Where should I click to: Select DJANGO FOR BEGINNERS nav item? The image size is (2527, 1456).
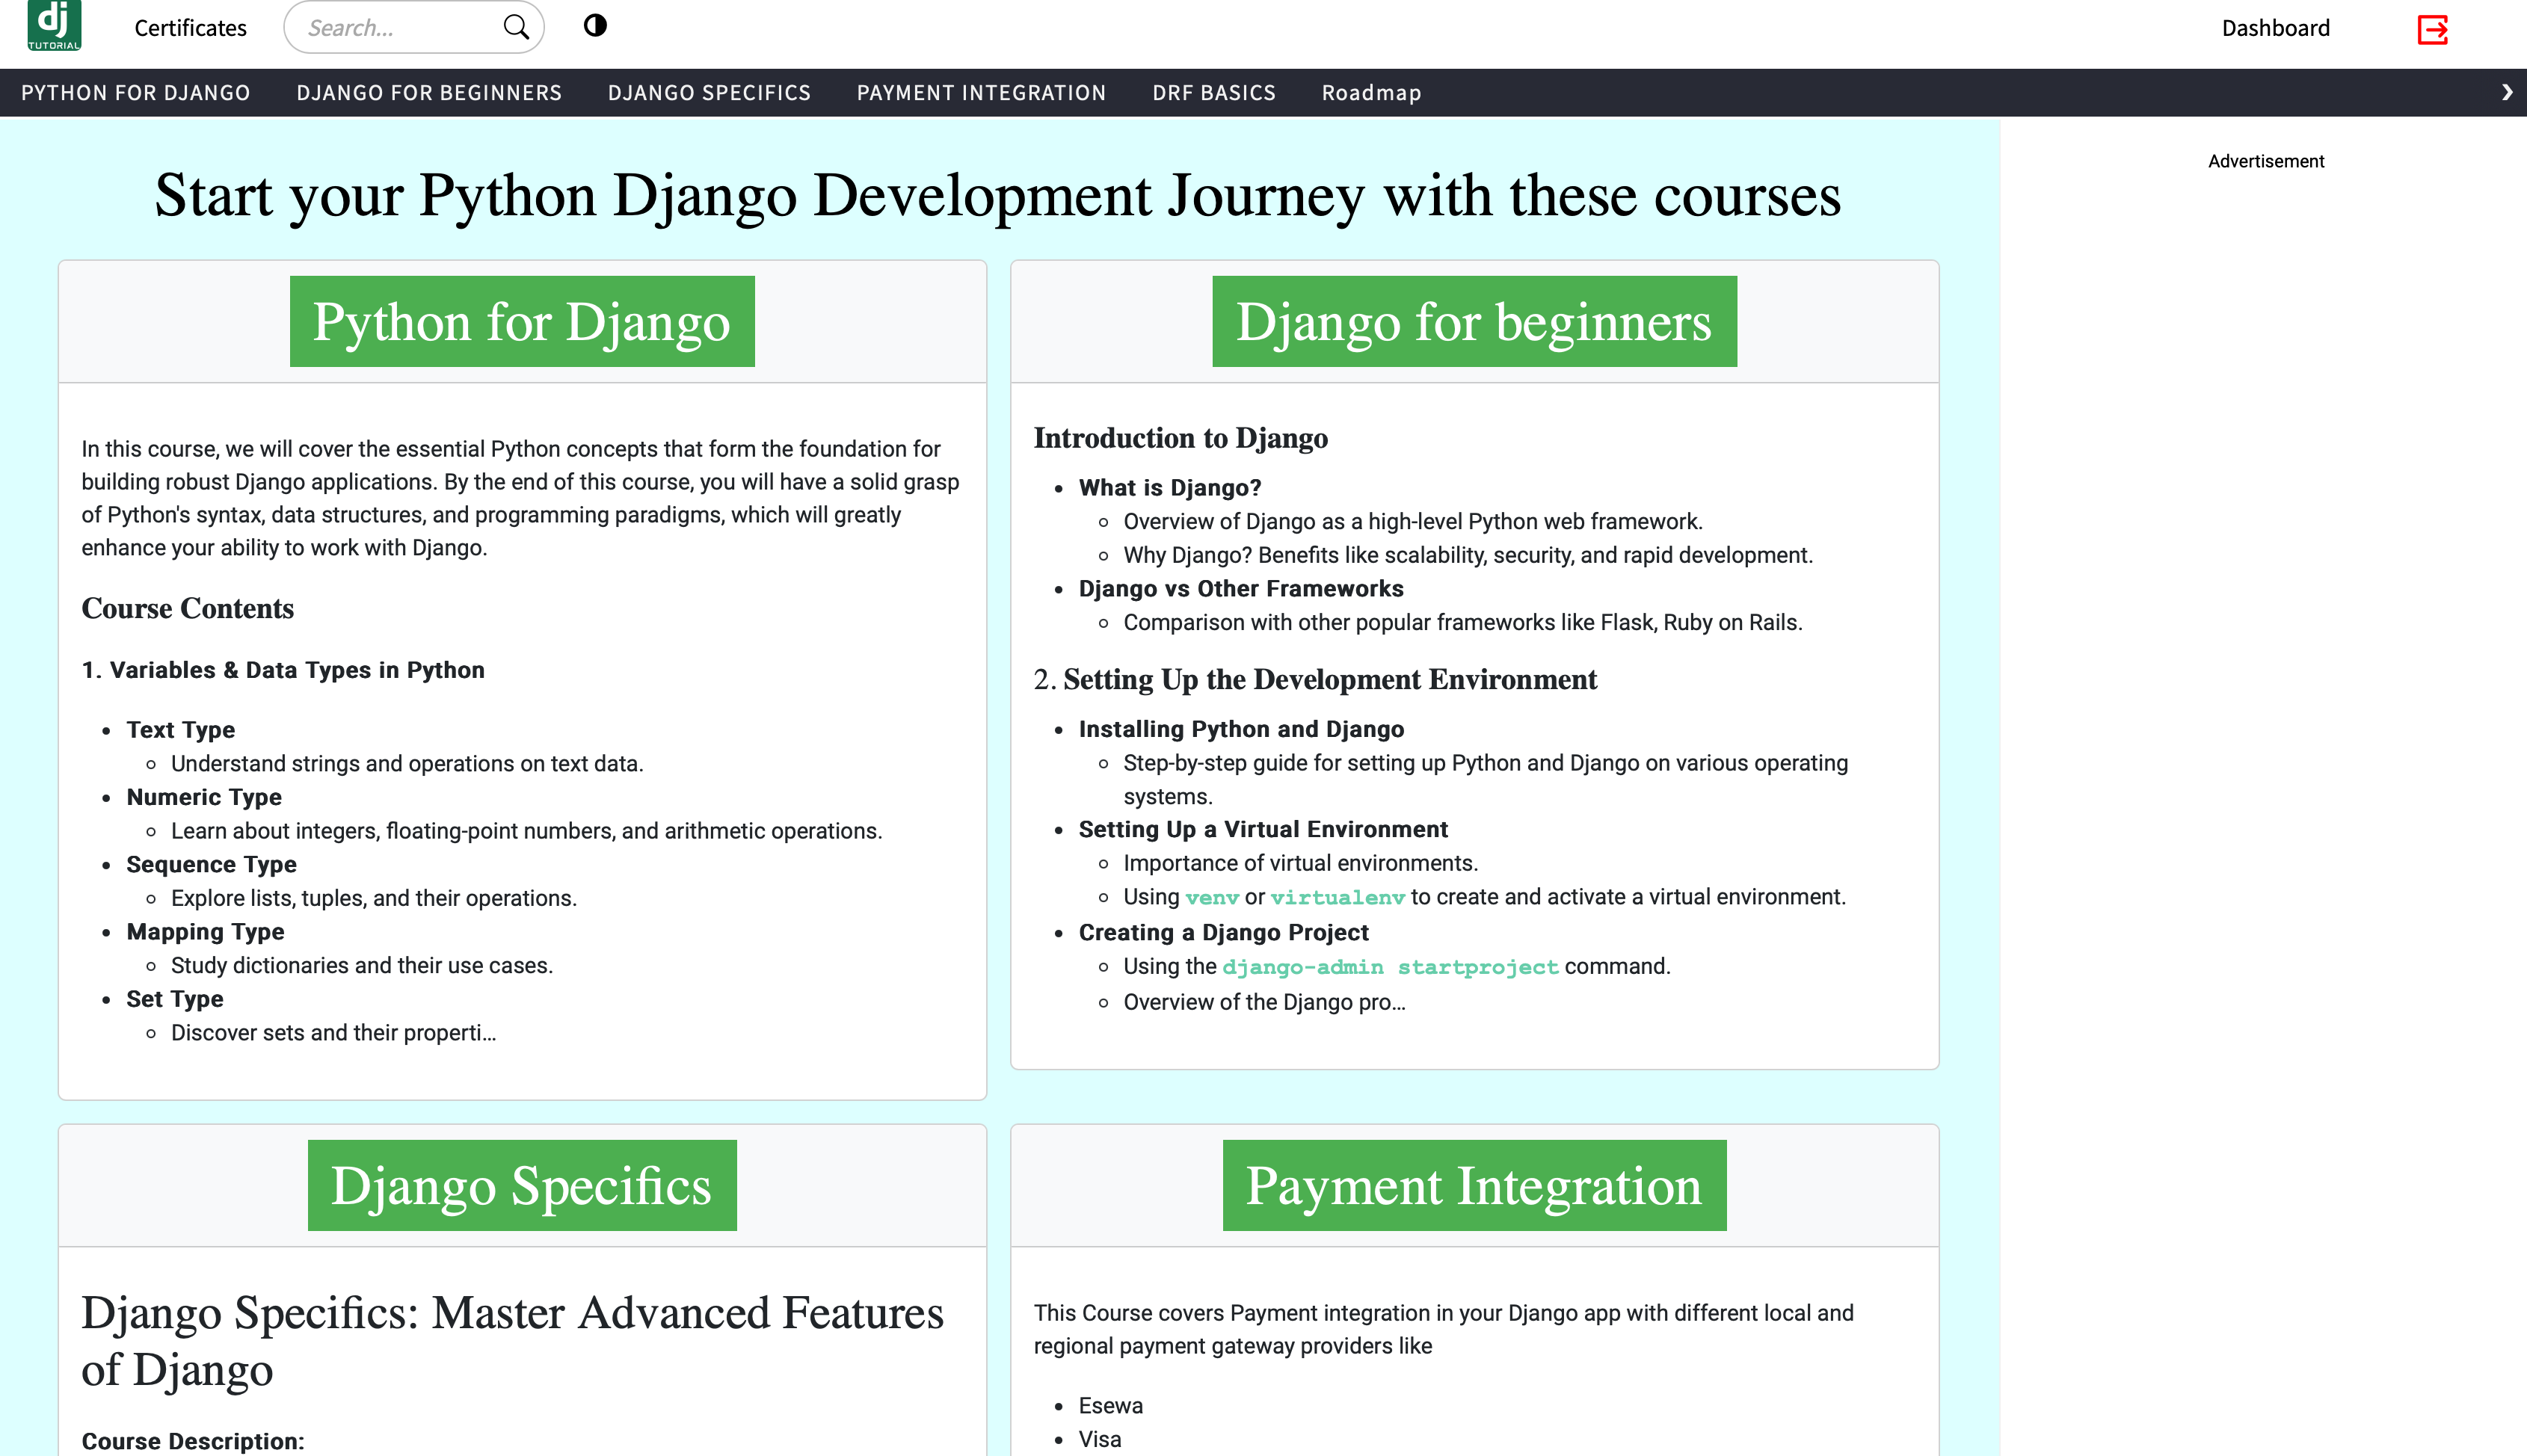pyautogui.click(x=429, y=93)
